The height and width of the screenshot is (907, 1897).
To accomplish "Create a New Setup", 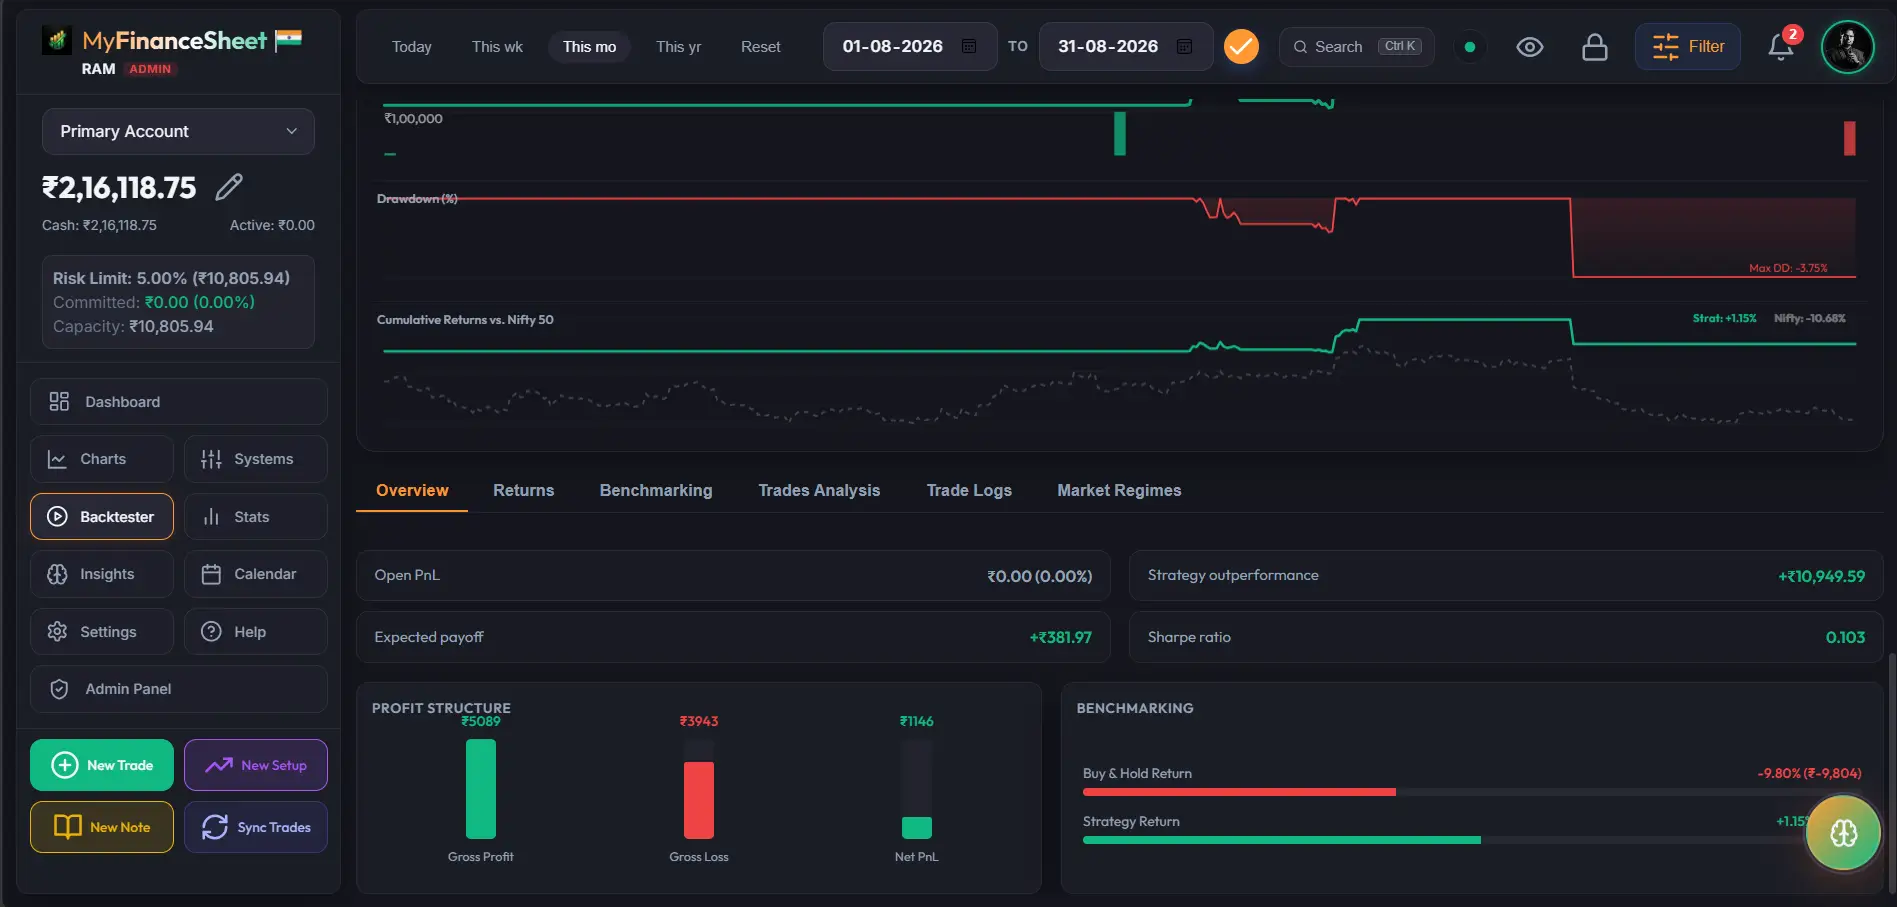I will [255, 765].
